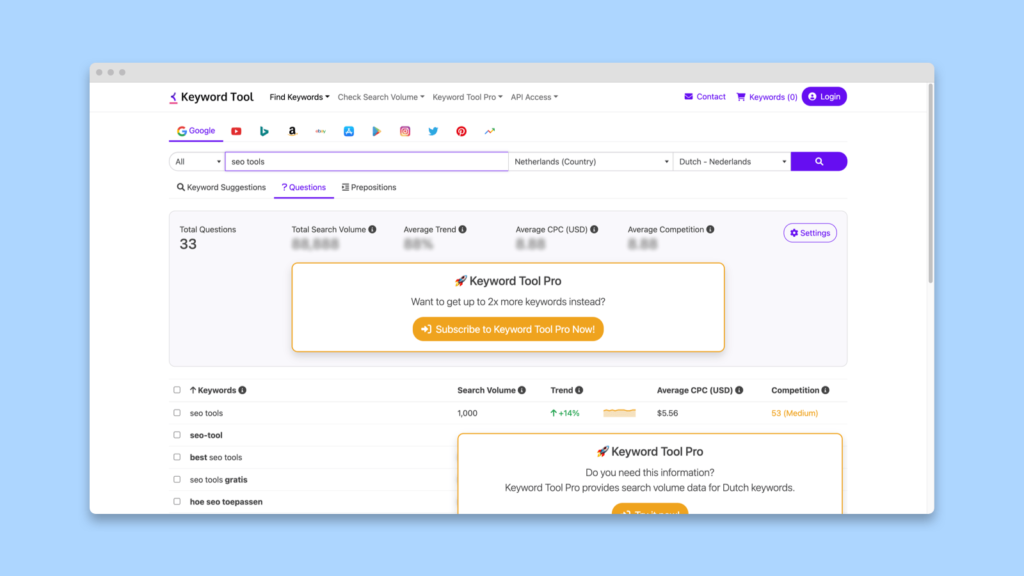The height and width of the screenshot is (576, 1024).
Task: Open the App Store keyword source icon
Action: 349,131
